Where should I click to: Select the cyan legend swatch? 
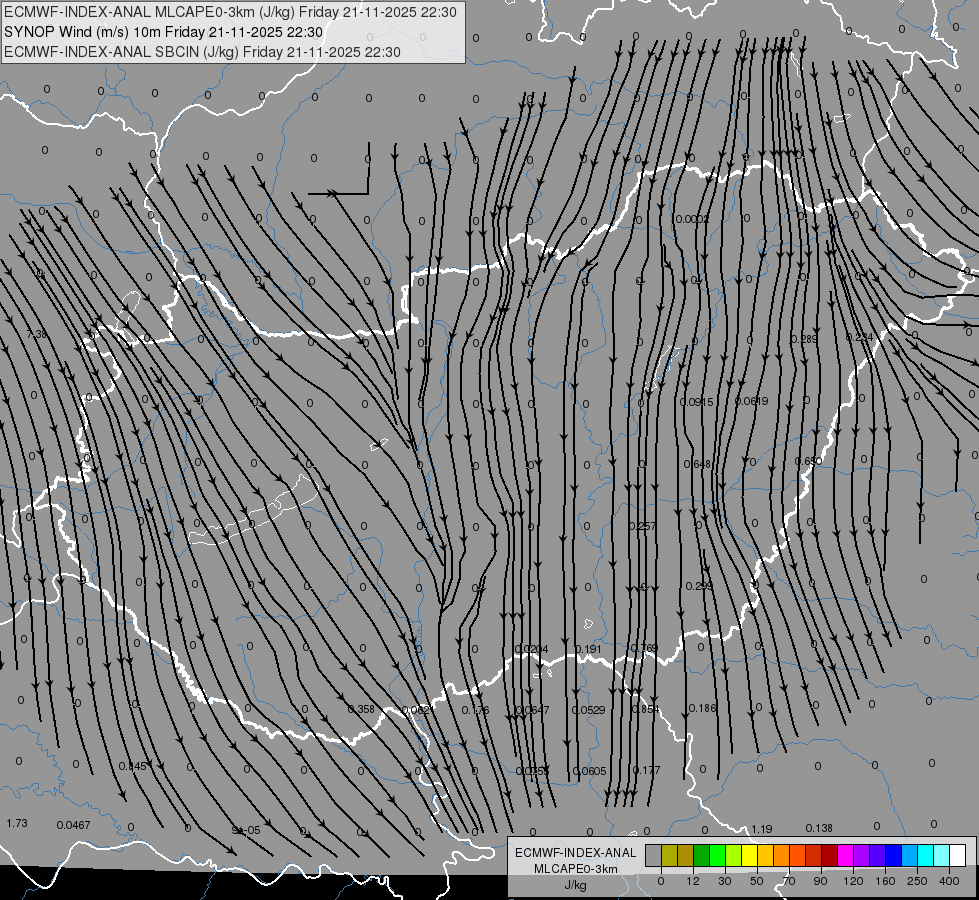click(x=925, y=855)
